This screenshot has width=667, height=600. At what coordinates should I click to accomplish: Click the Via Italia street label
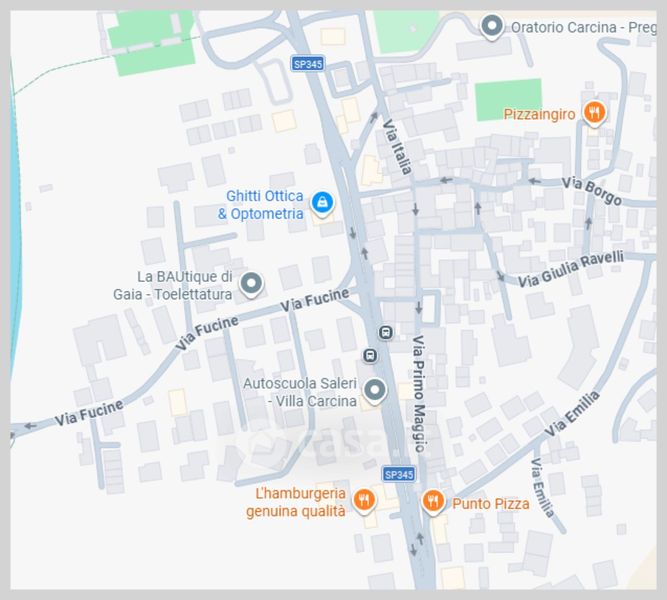(x=397, y=147)
